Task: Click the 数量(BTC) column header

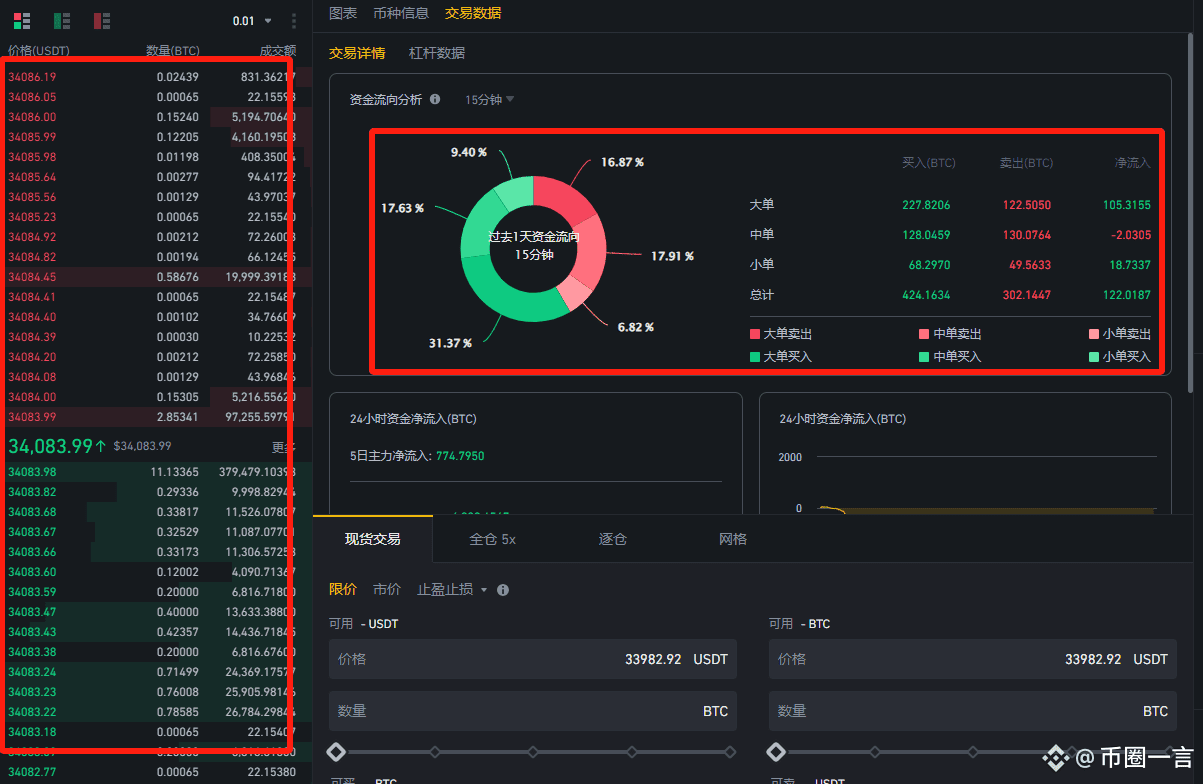Action: (x=172, y=50)
